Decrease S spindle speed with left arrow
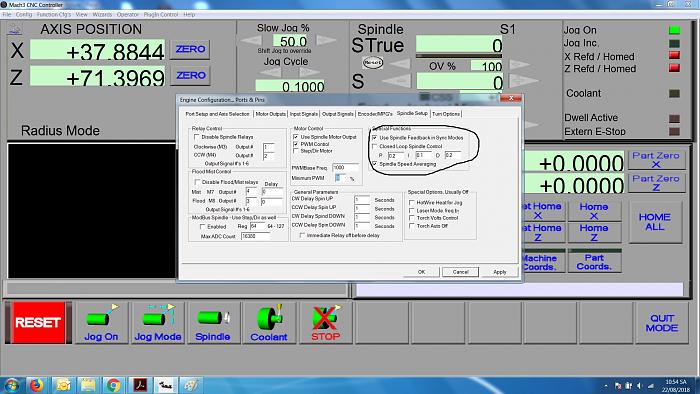This screenshot has height=394, width=700. [x=396, y=81]
